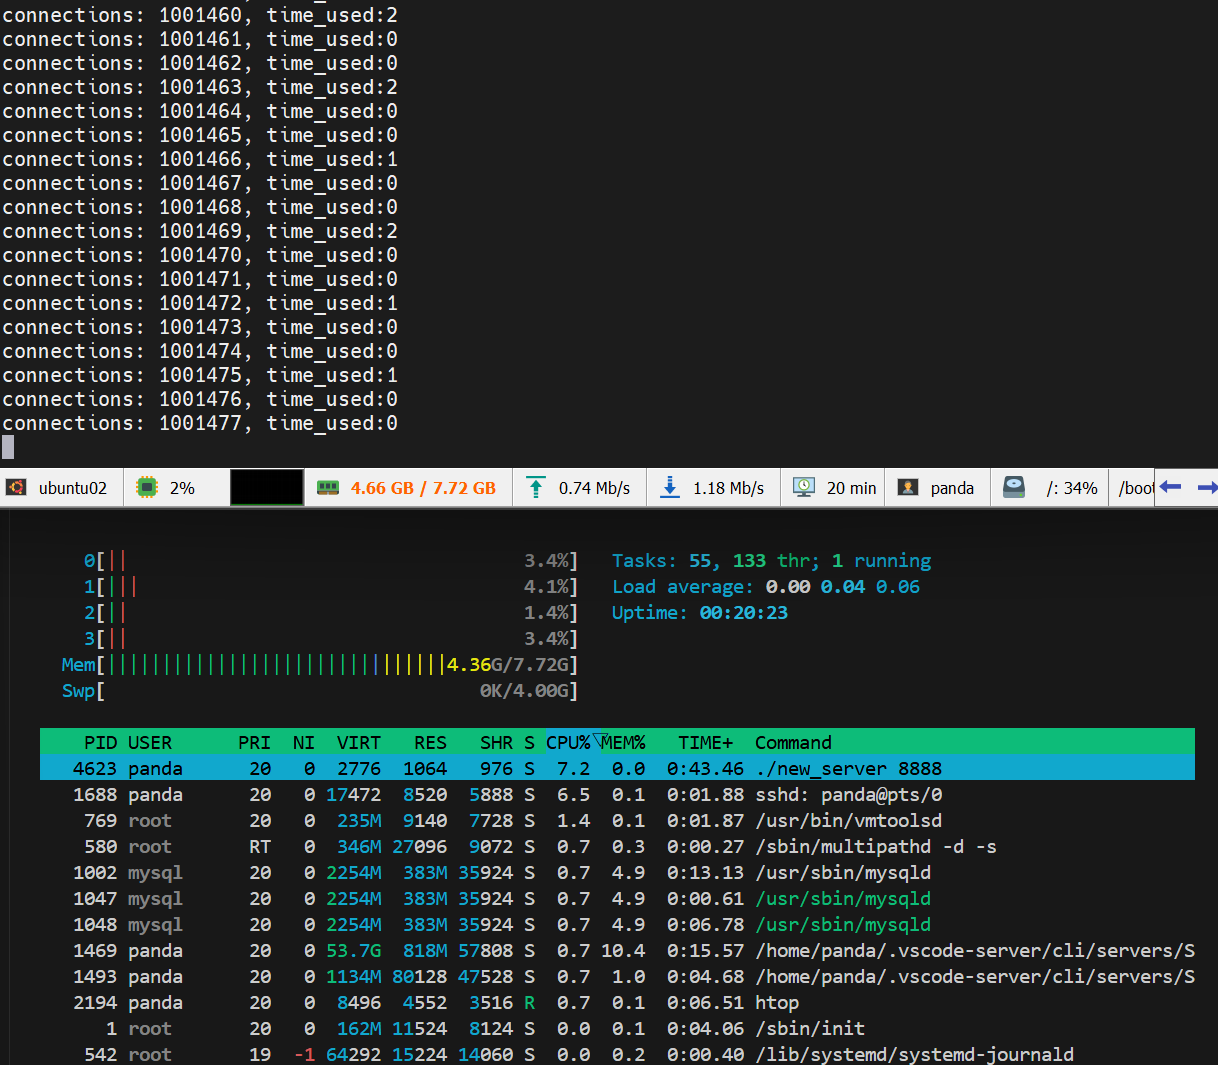1218x1065 pixels.
Task: Click the Tasks: 55, 133 thr text
Action: pyautogui.click(x=715, y=560)
